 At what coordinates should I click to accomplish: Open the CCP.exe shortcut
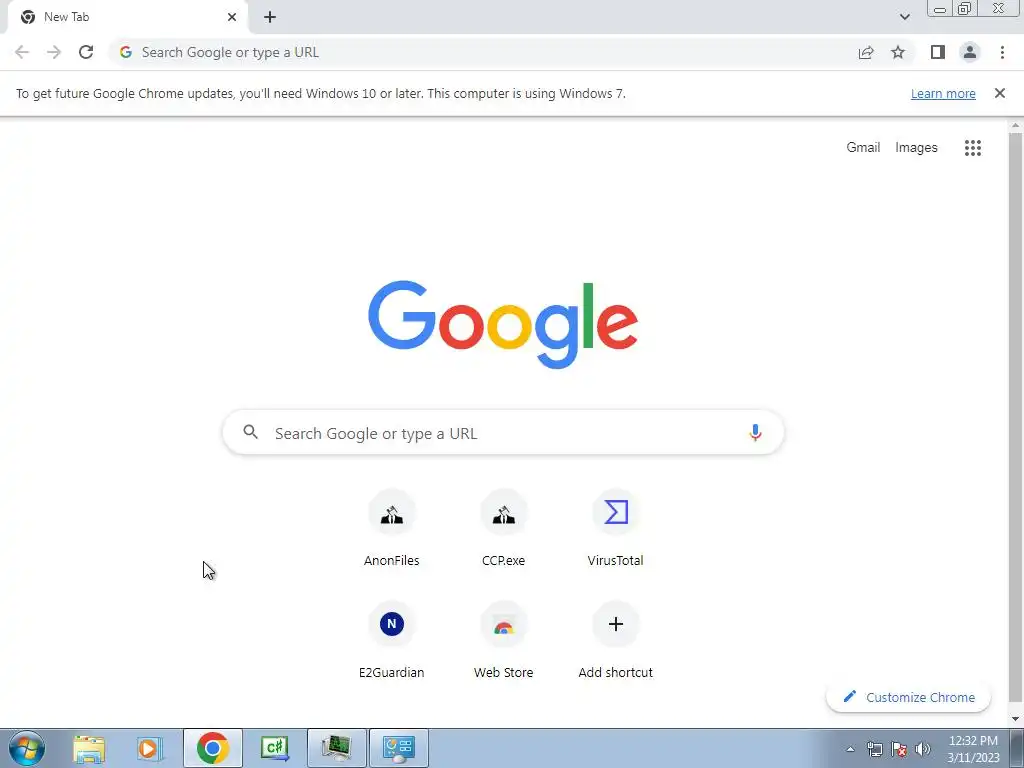[x=504, y=528]
